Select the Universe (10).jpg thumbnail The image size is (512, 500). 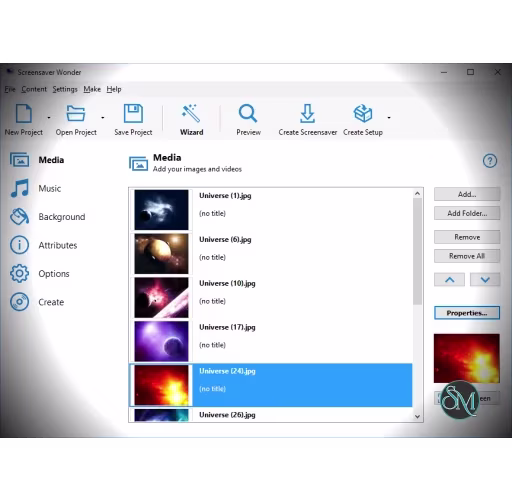click(161, 297)
